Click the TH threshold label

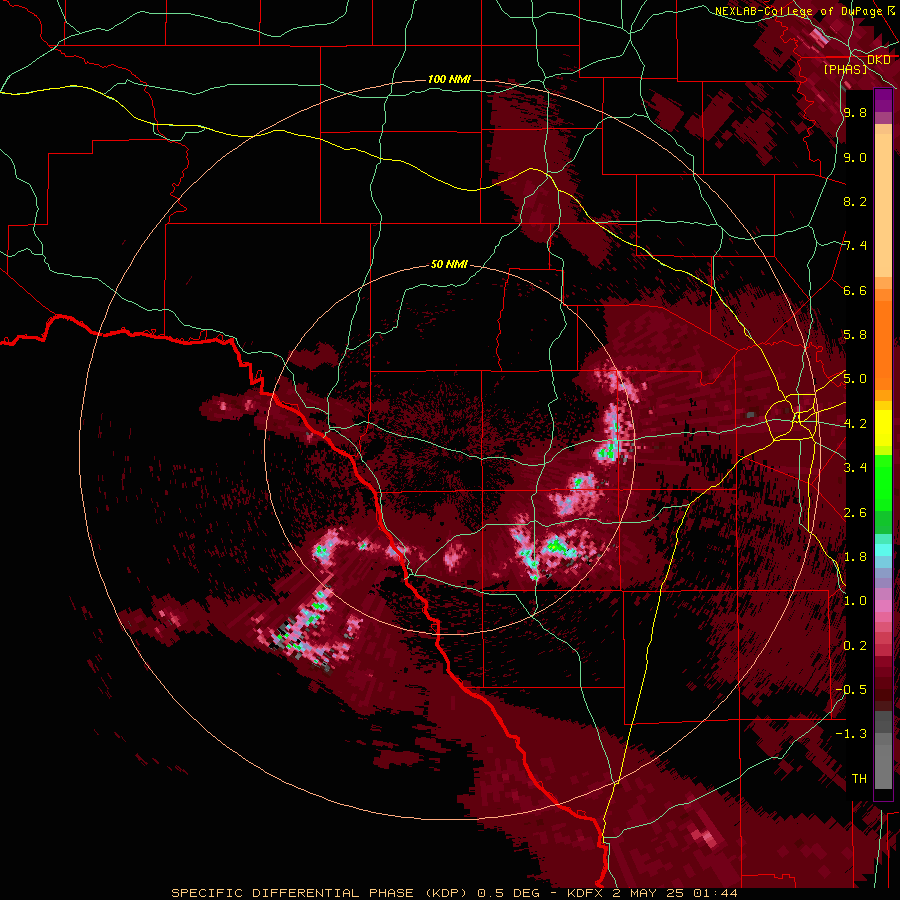(859, 779)
